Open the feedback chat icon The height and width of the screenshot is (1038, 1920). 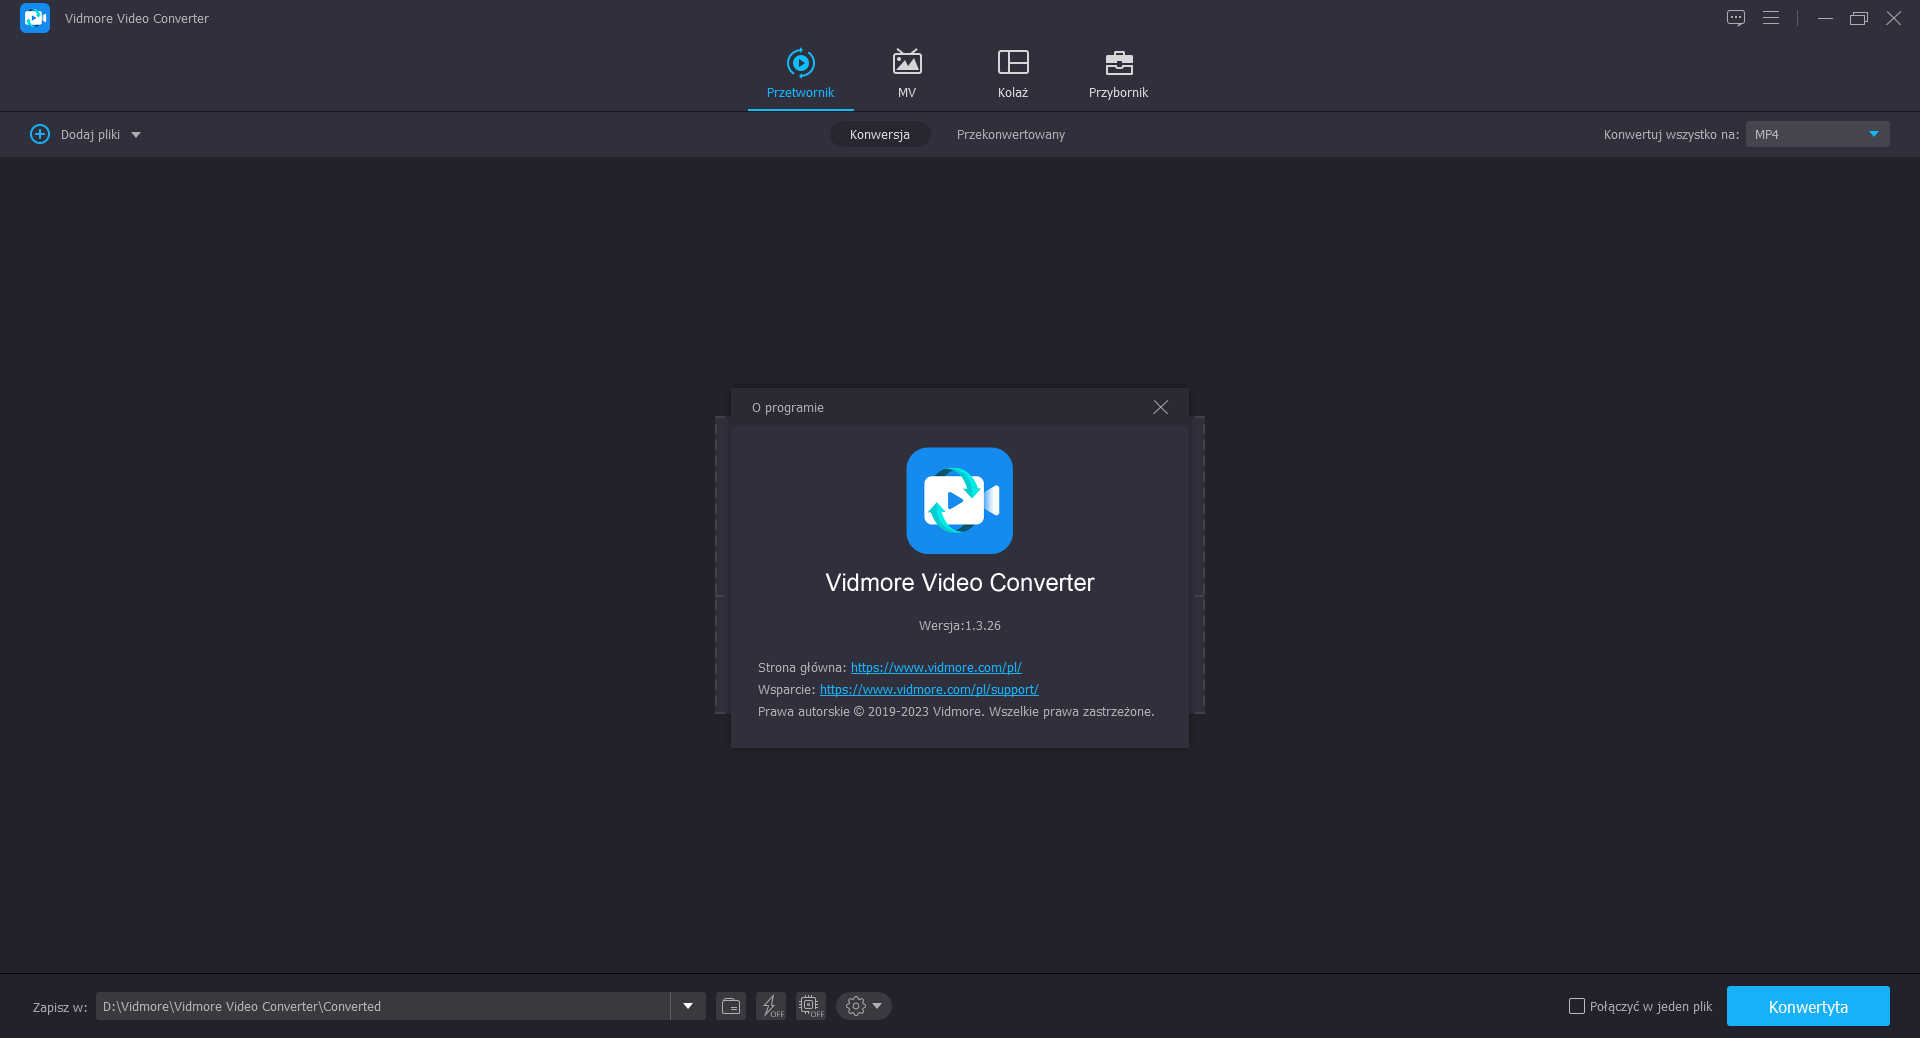pyautogui.click(x=1736, y=18)
